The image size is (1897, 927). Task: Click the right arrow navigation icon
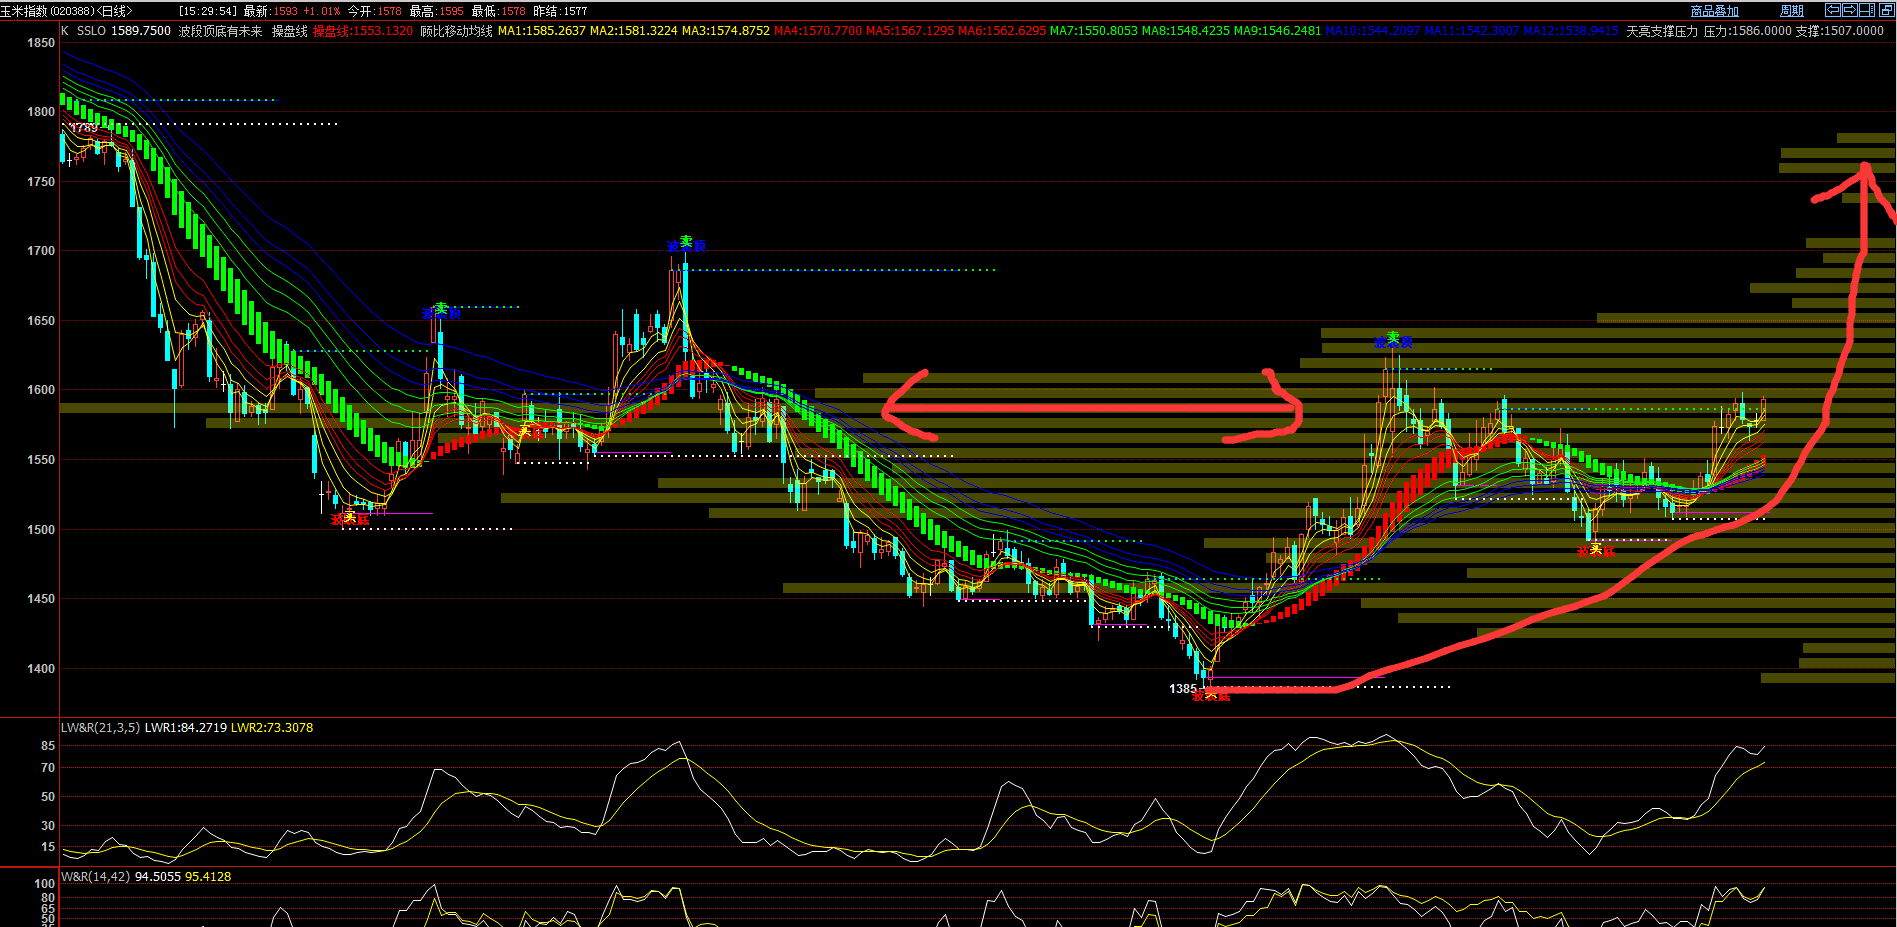[1849, 10]
